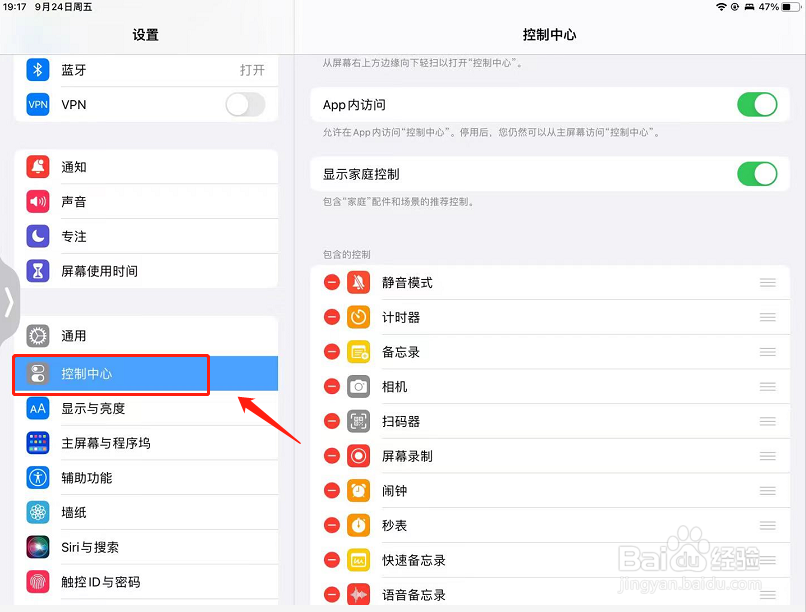
Task: Remove 快速备忘录 with its red minus button
Action: 332,560
